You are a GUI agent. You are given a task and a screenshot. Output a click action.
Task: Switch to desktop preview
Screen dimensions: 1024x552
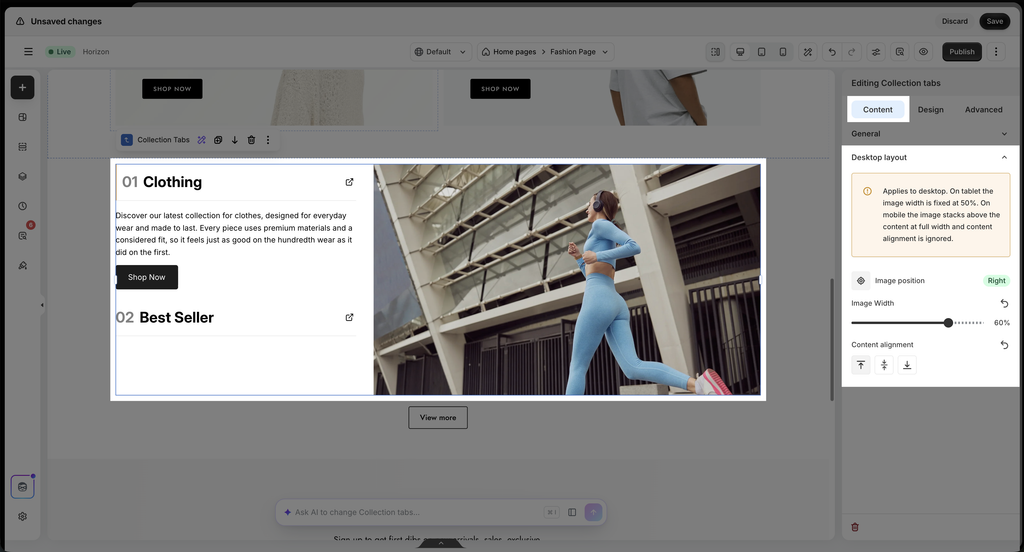(740, 52)
